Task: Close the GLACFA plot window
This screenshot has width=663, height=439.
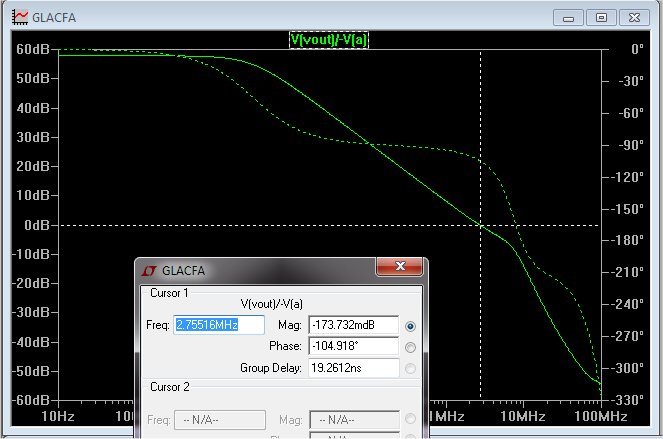Action: pyautogui.click(x=634, y=18)
